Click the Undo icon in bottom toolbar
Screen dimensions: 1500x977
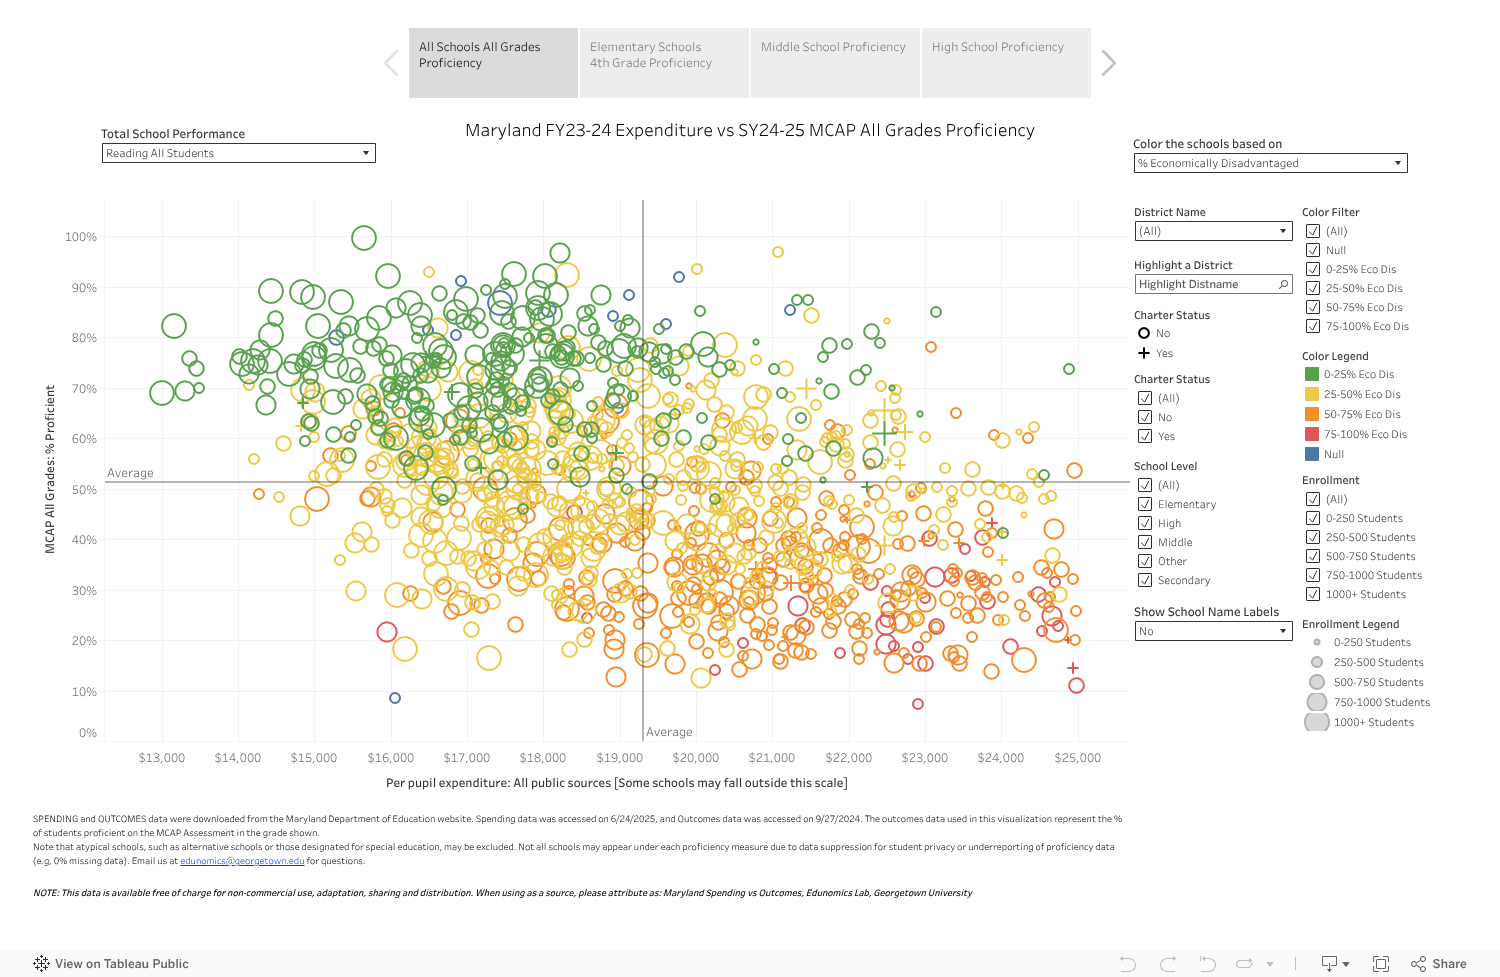1128,963
